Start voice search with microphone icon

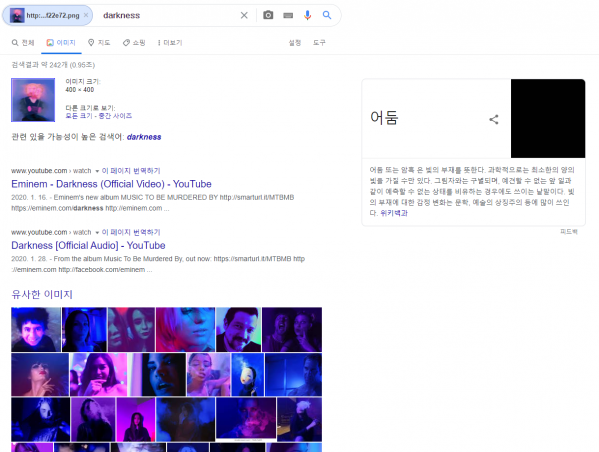coord(308,15)
